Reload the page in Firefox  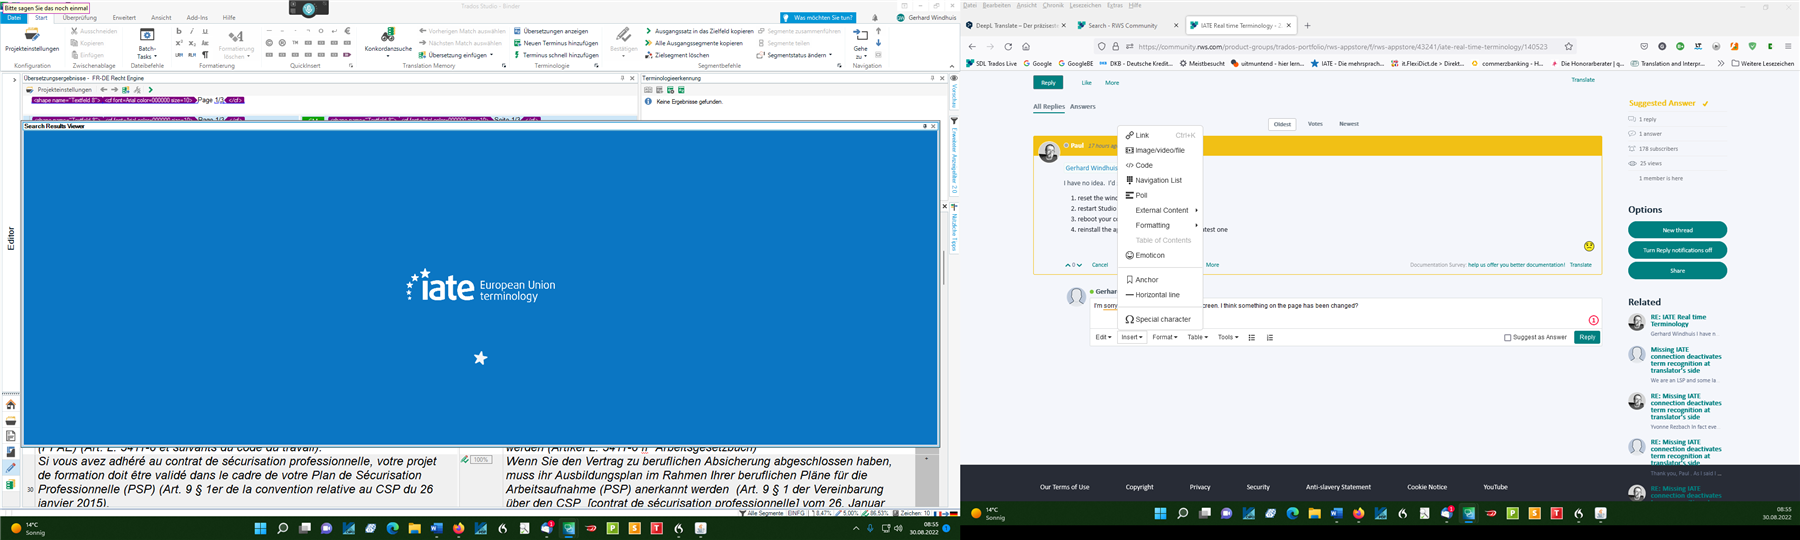point(1008,46)
